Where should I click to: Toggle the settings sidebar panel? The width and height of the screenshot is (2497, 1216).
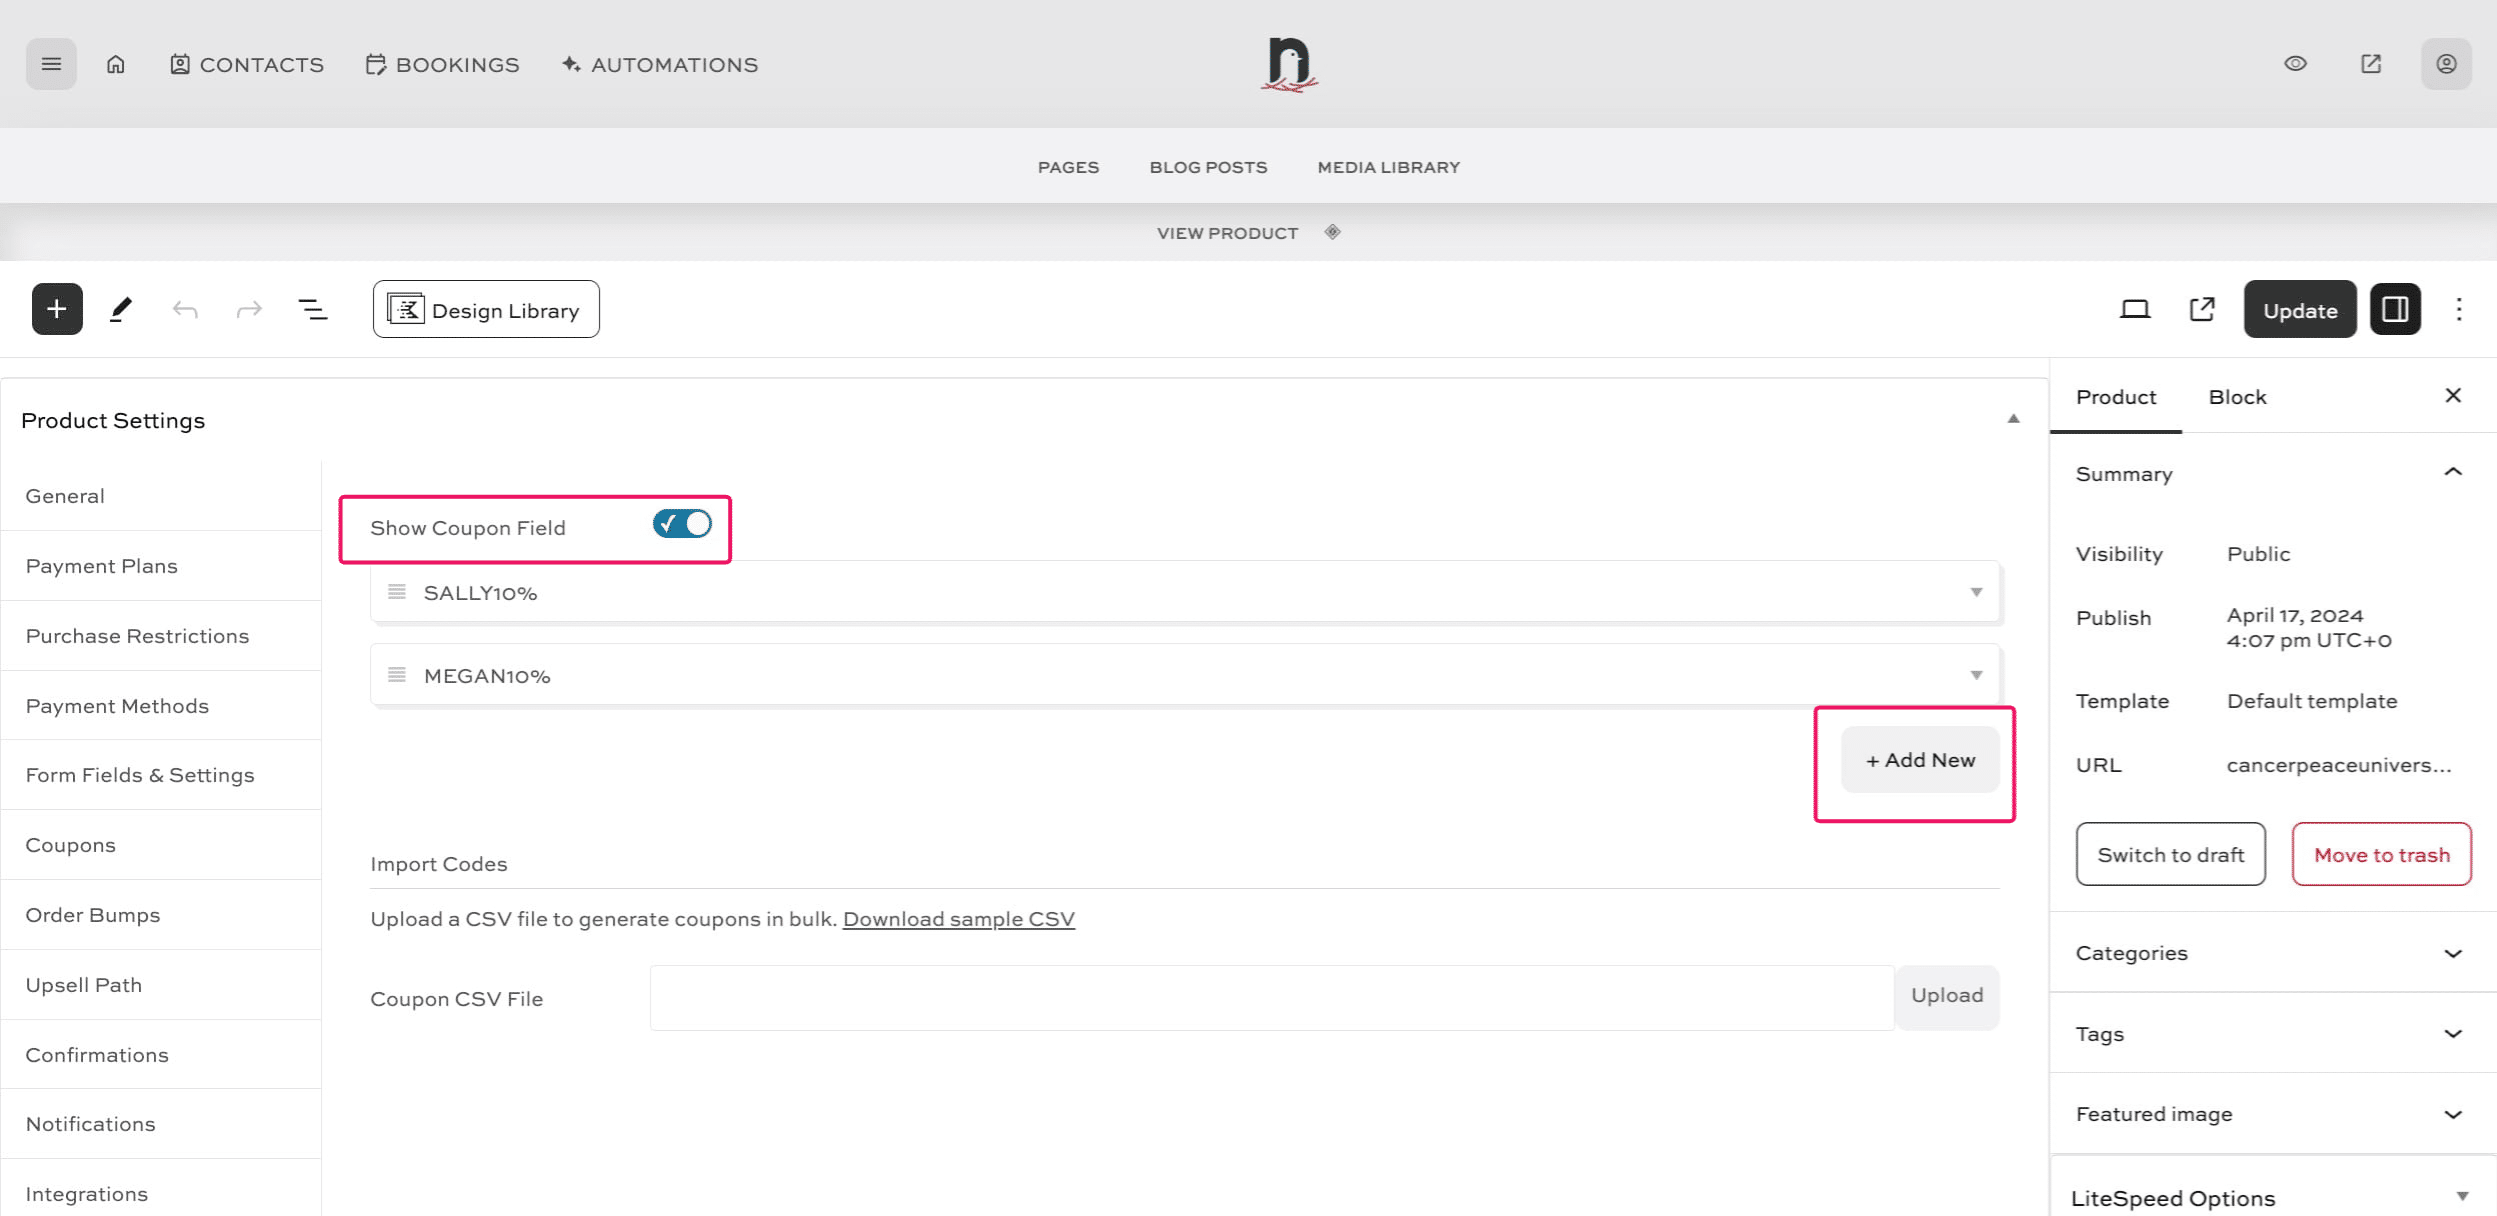[x=2395, y=309]
